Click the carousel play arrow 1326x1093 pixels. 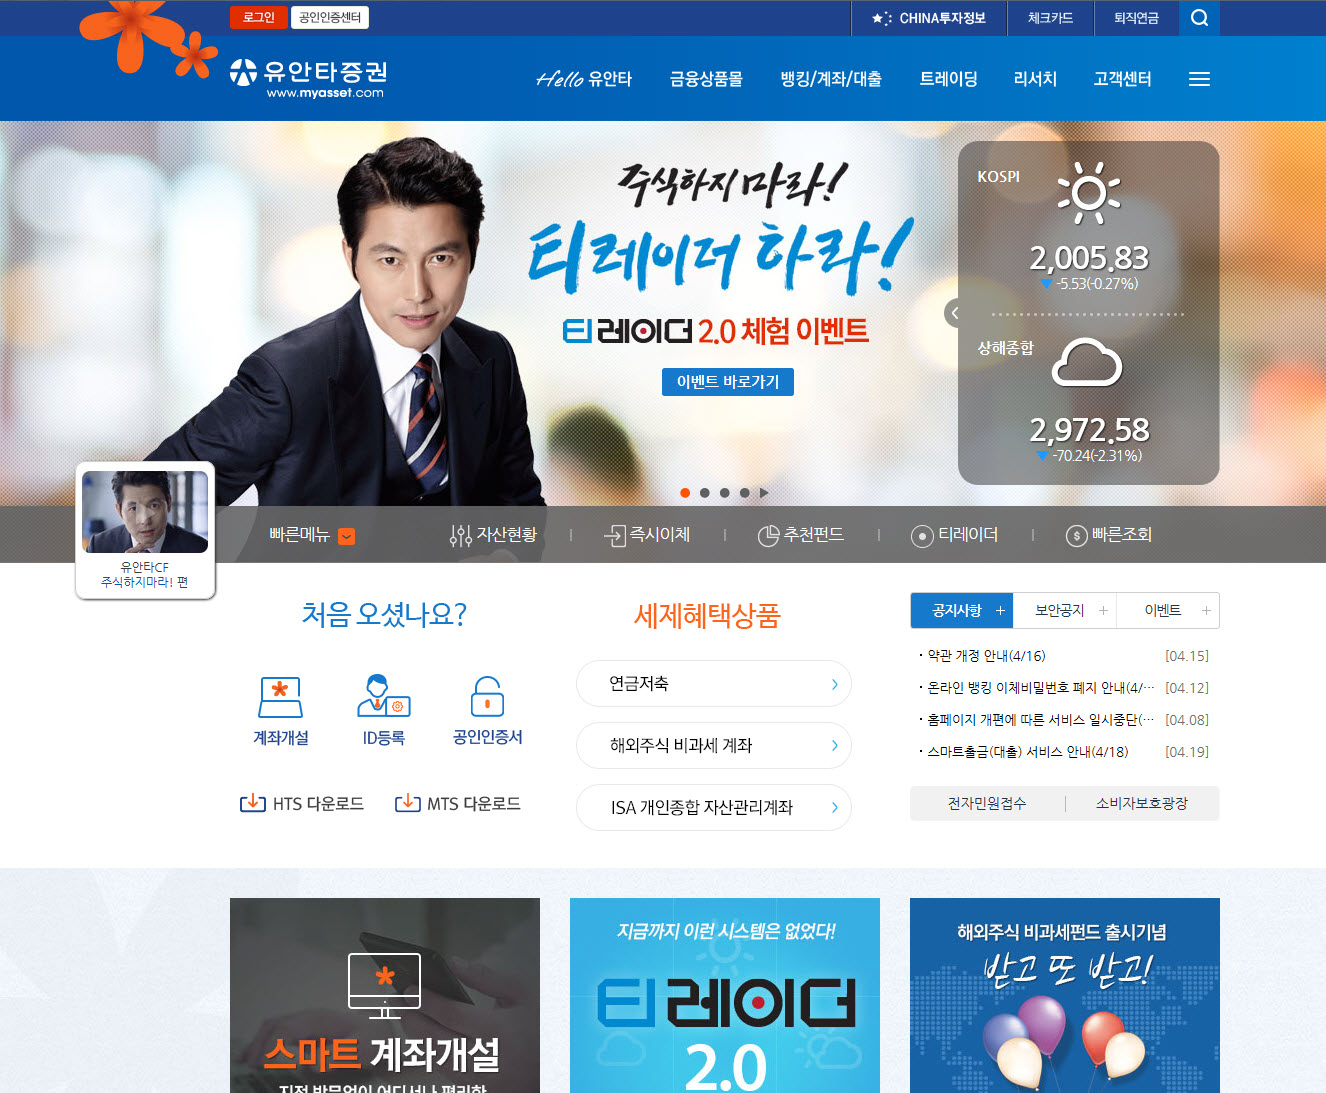click(x=764, y=493)
